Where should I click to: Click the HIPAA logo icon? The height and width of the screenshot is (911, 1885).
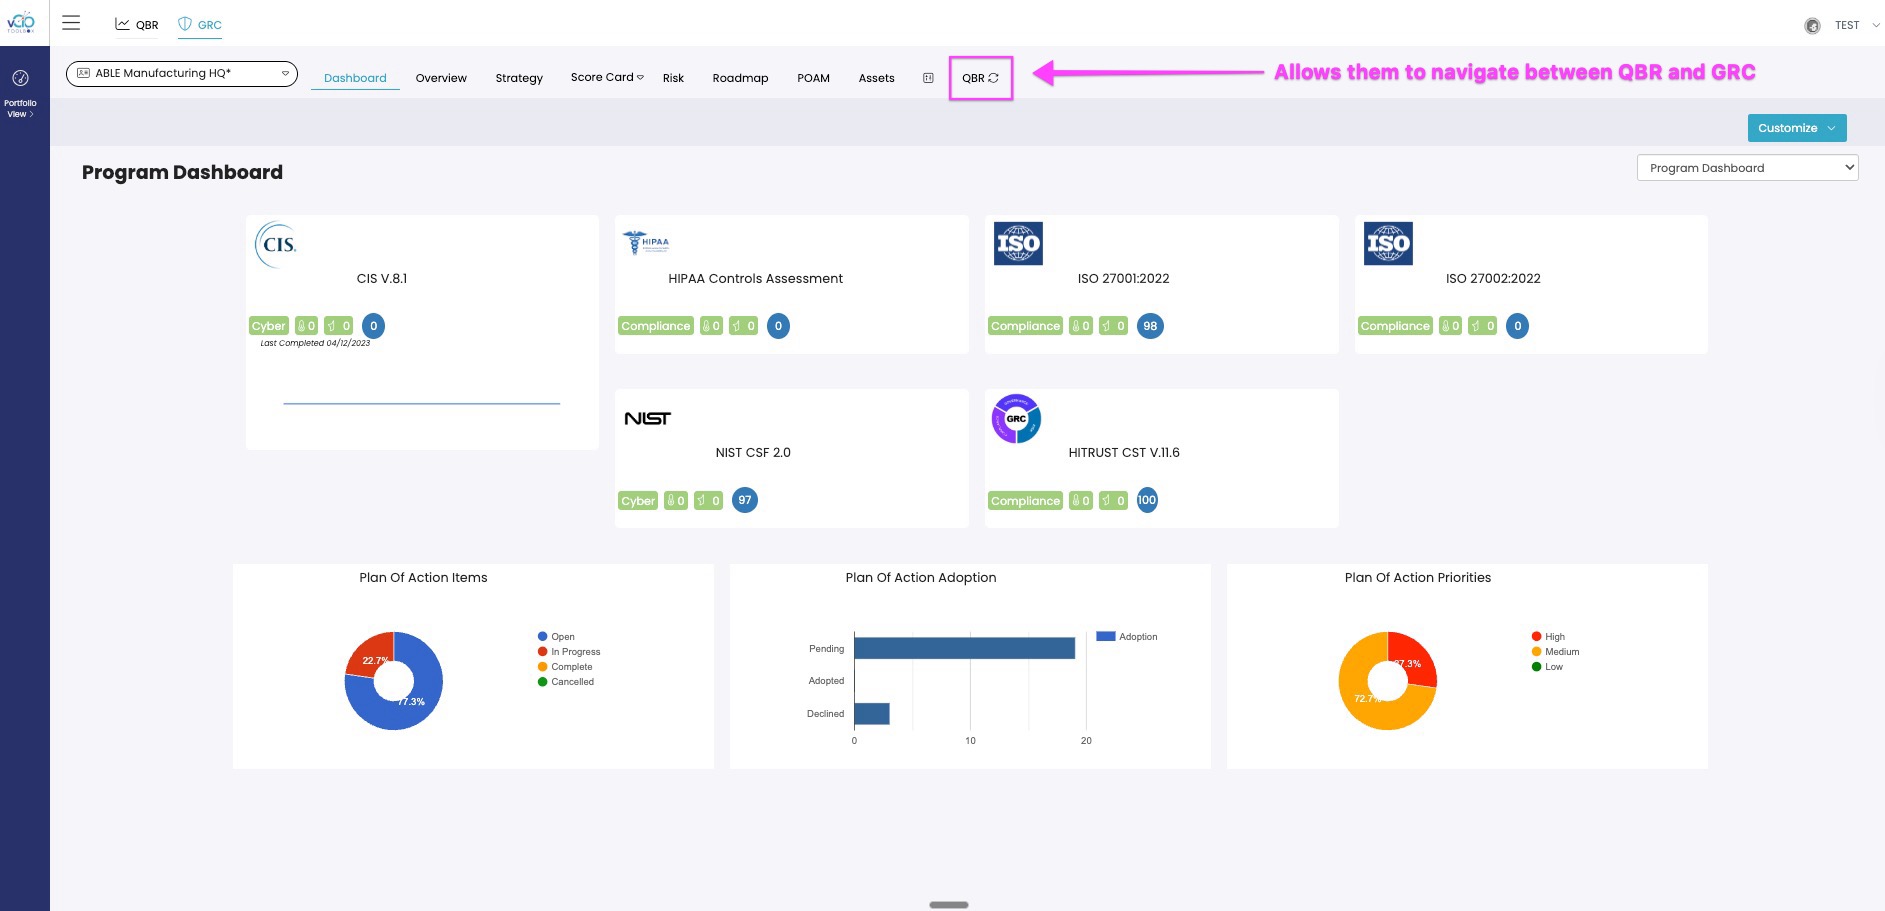(646, 242)
